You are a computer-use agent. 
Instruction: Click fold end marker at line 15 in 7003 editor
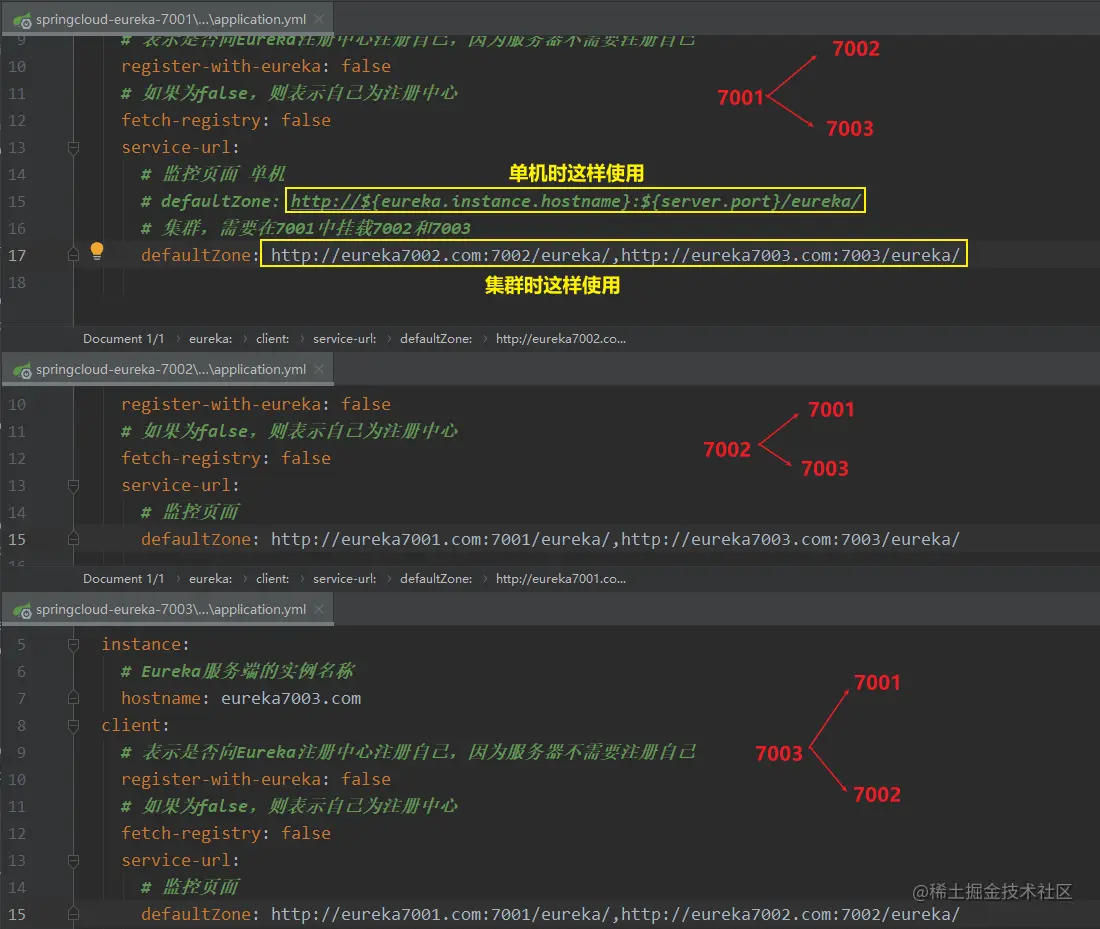73,914
